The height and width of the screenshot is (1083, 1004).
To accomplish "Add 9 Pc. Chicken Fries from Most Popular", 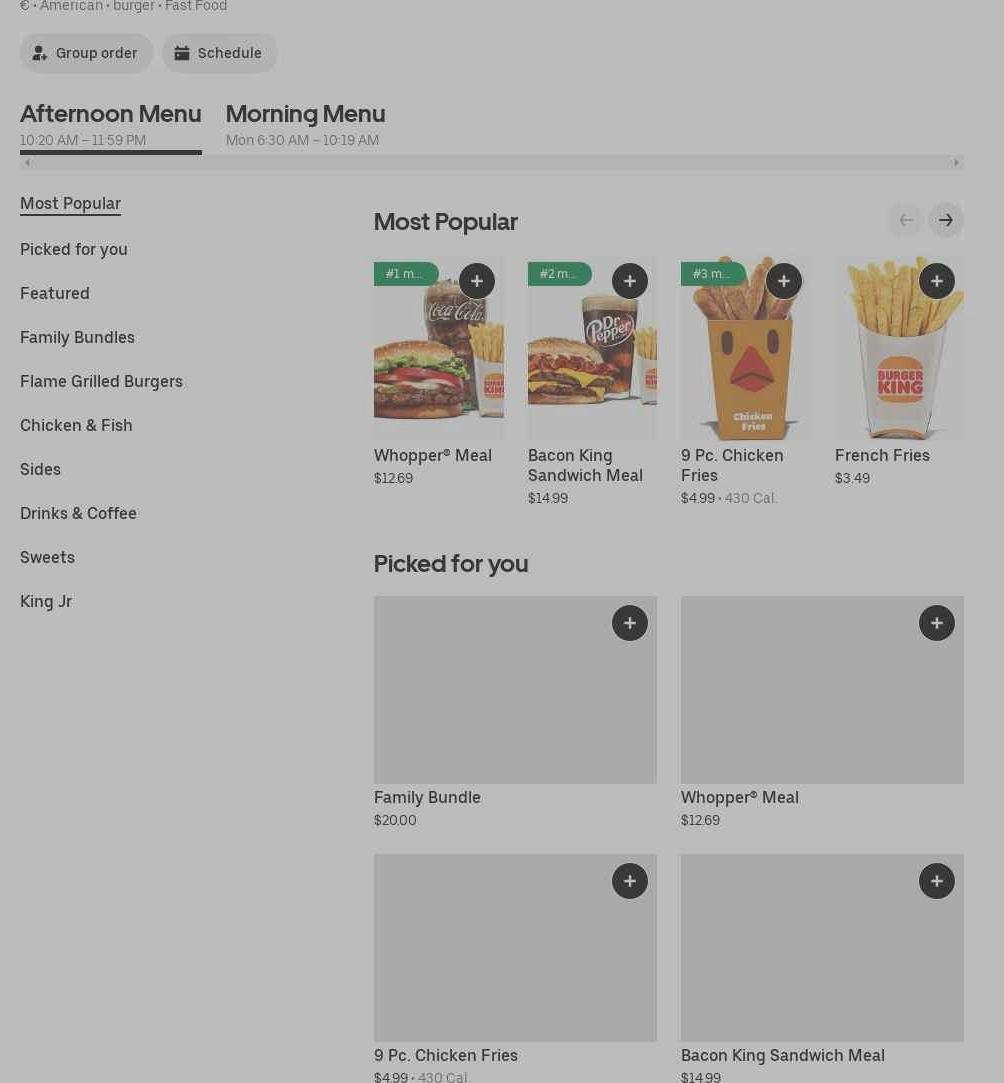I will (784, 281).
